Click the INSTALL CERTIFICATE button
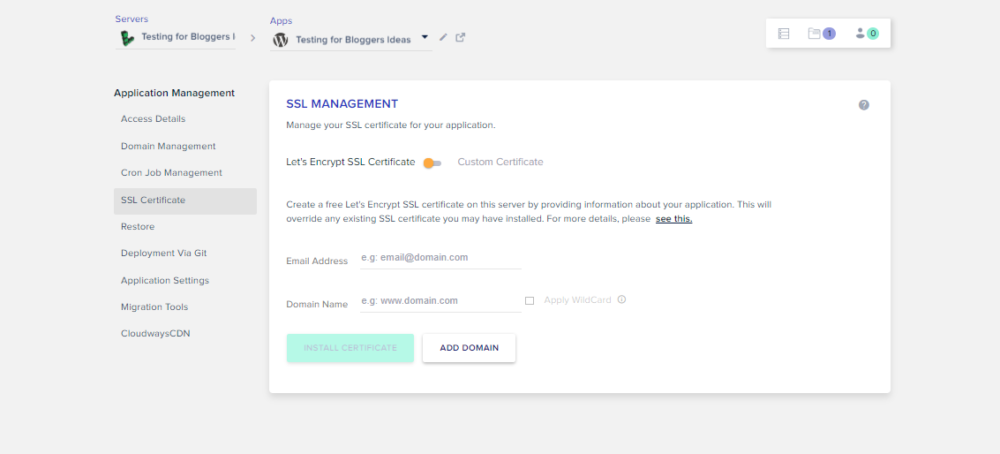1000x454 pixels. (x=350, y=348)
